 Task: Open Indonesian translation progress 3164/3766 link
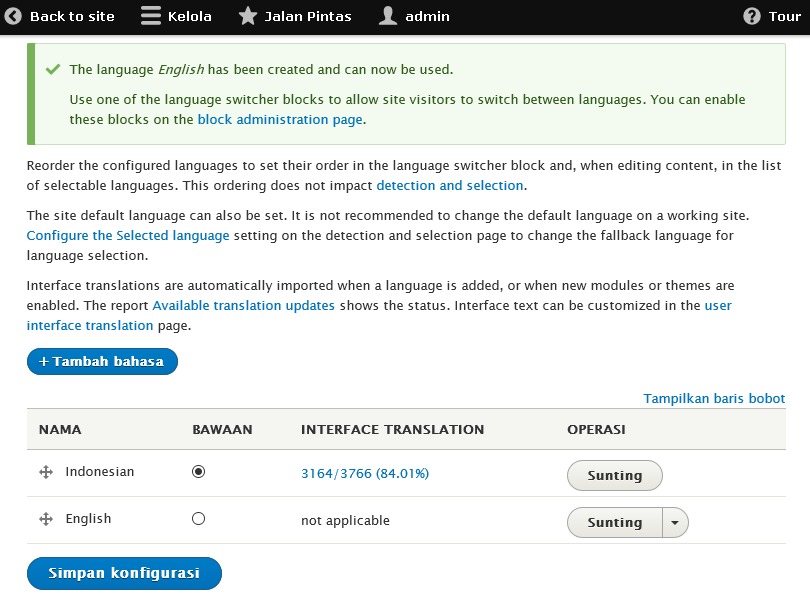(365, 473)
